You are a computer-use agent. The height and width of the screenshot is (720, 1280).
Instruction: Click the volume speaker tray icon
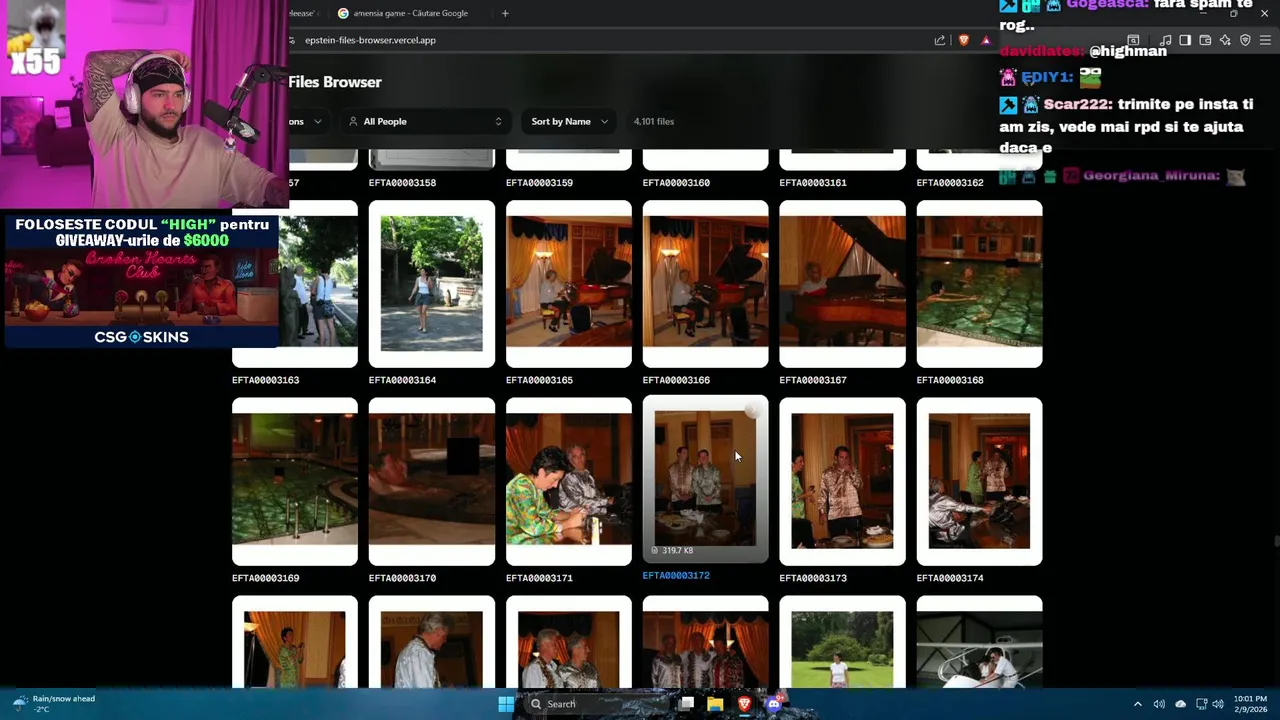click(x=1159, y=704)
